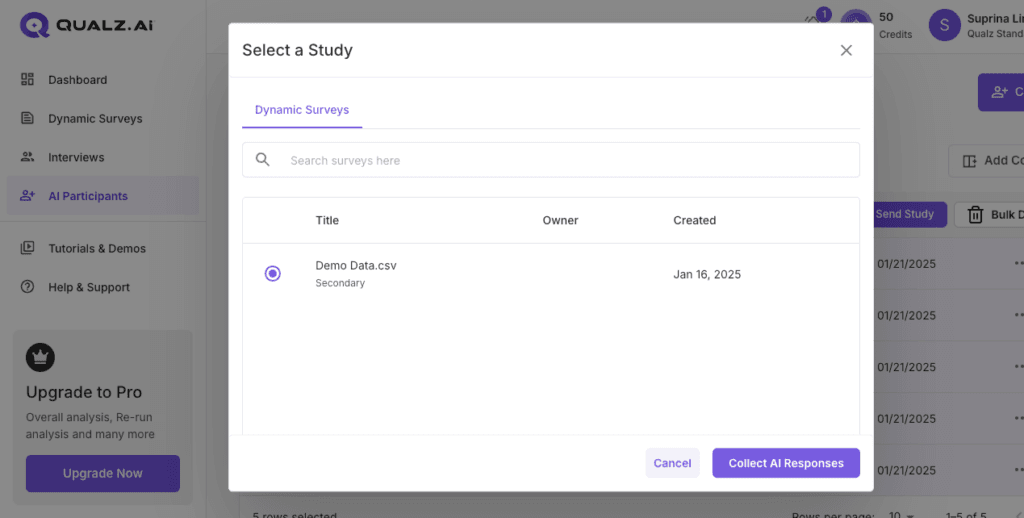The image size is (1024, 518).
Task: Click the Collect AI Responses button
Action: pos(786,463)
